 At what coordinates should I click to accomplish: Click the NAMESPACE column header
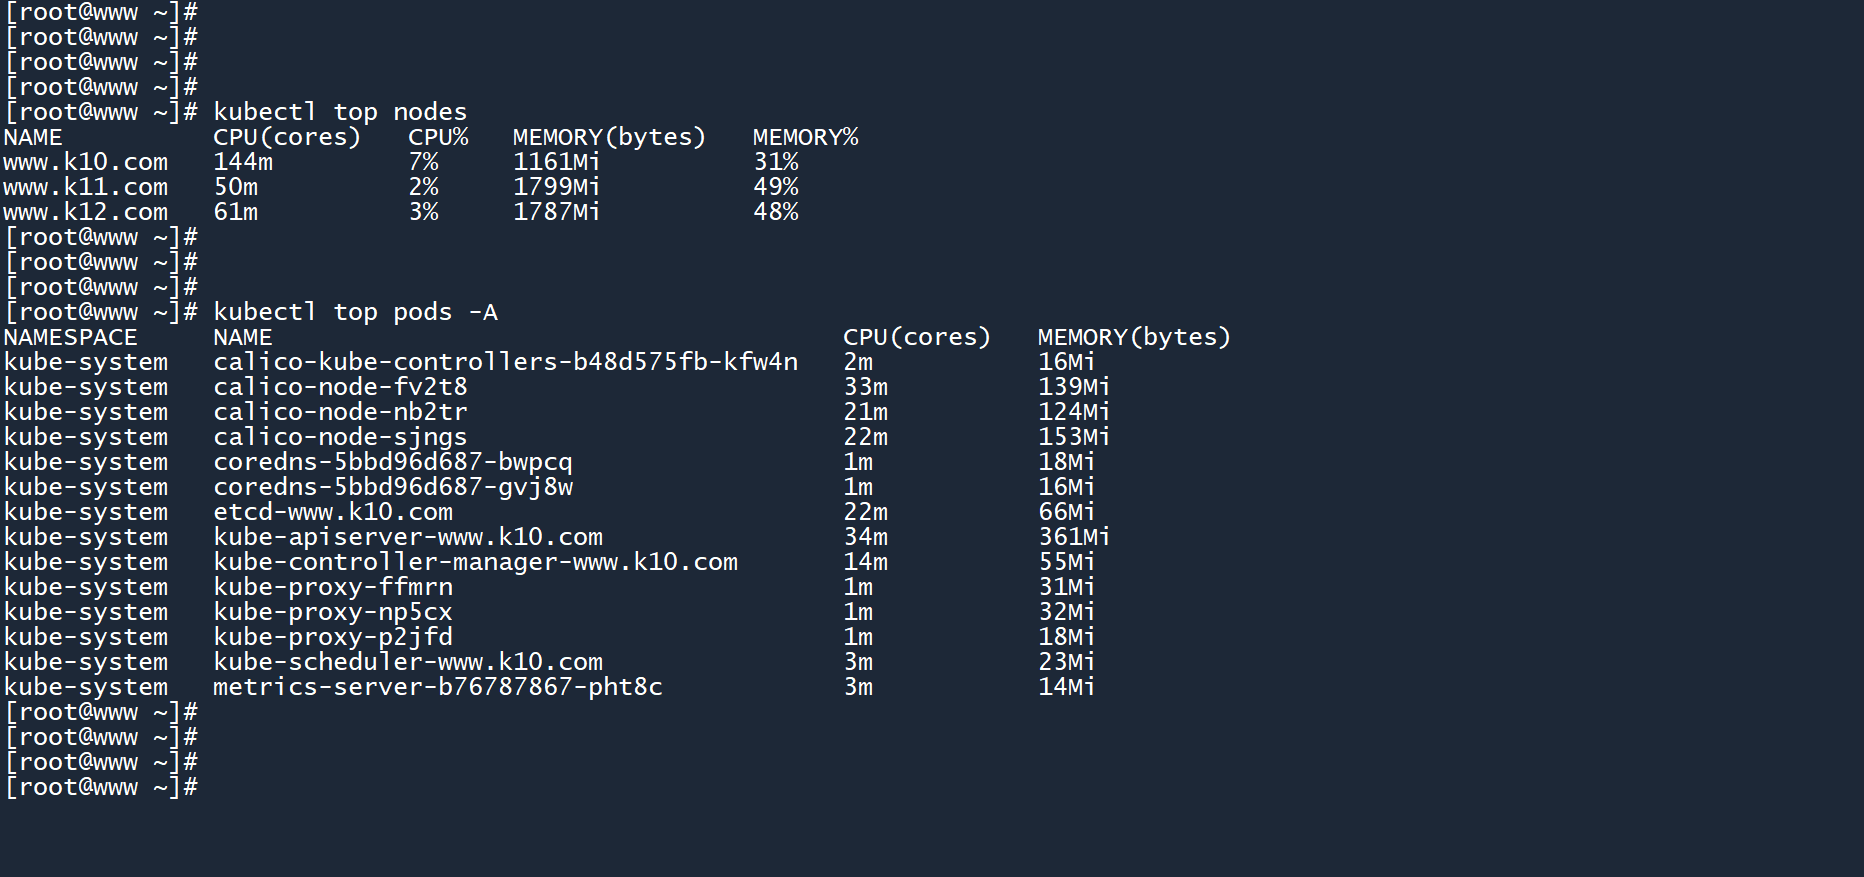click(x=71, y=337)
